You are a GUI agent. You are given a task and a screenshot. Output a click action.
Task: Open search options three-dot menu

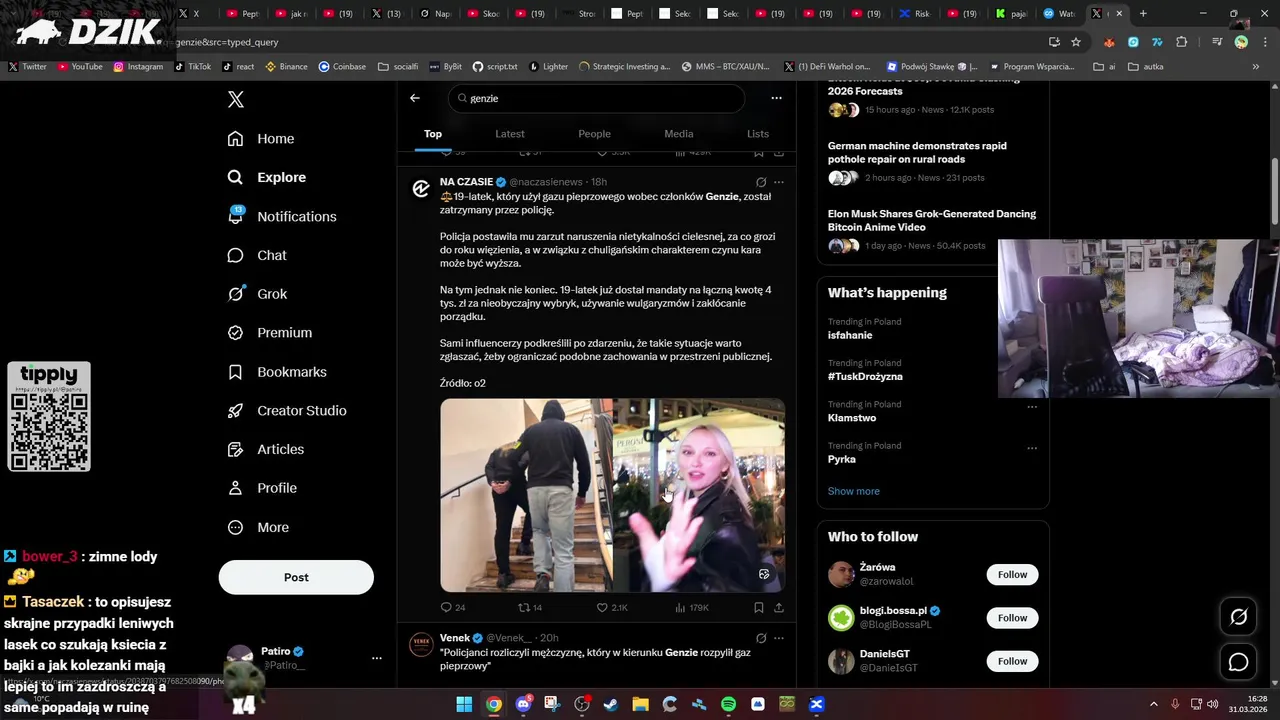click(x=776, y=98)
